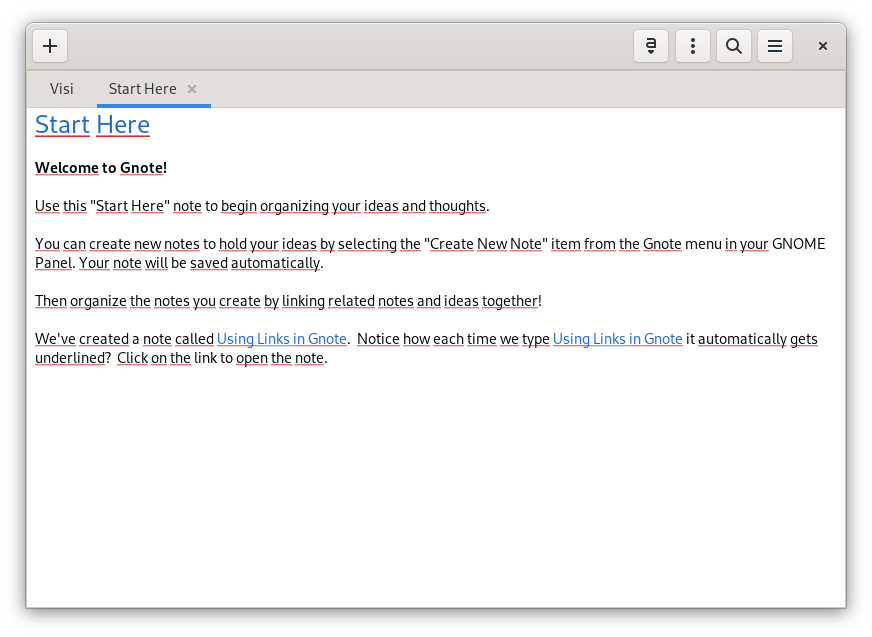Open the second Using Links in Gnote link

point(617,339)
